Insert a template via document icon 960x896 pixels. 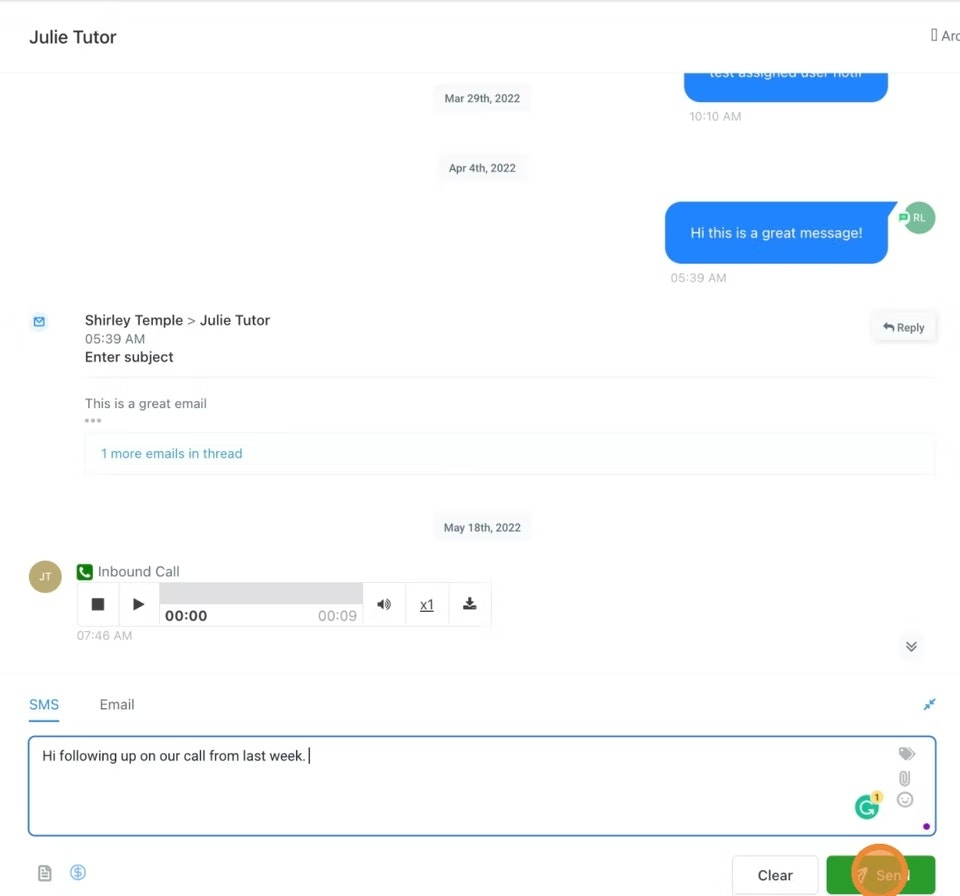[x=45, y=873]
